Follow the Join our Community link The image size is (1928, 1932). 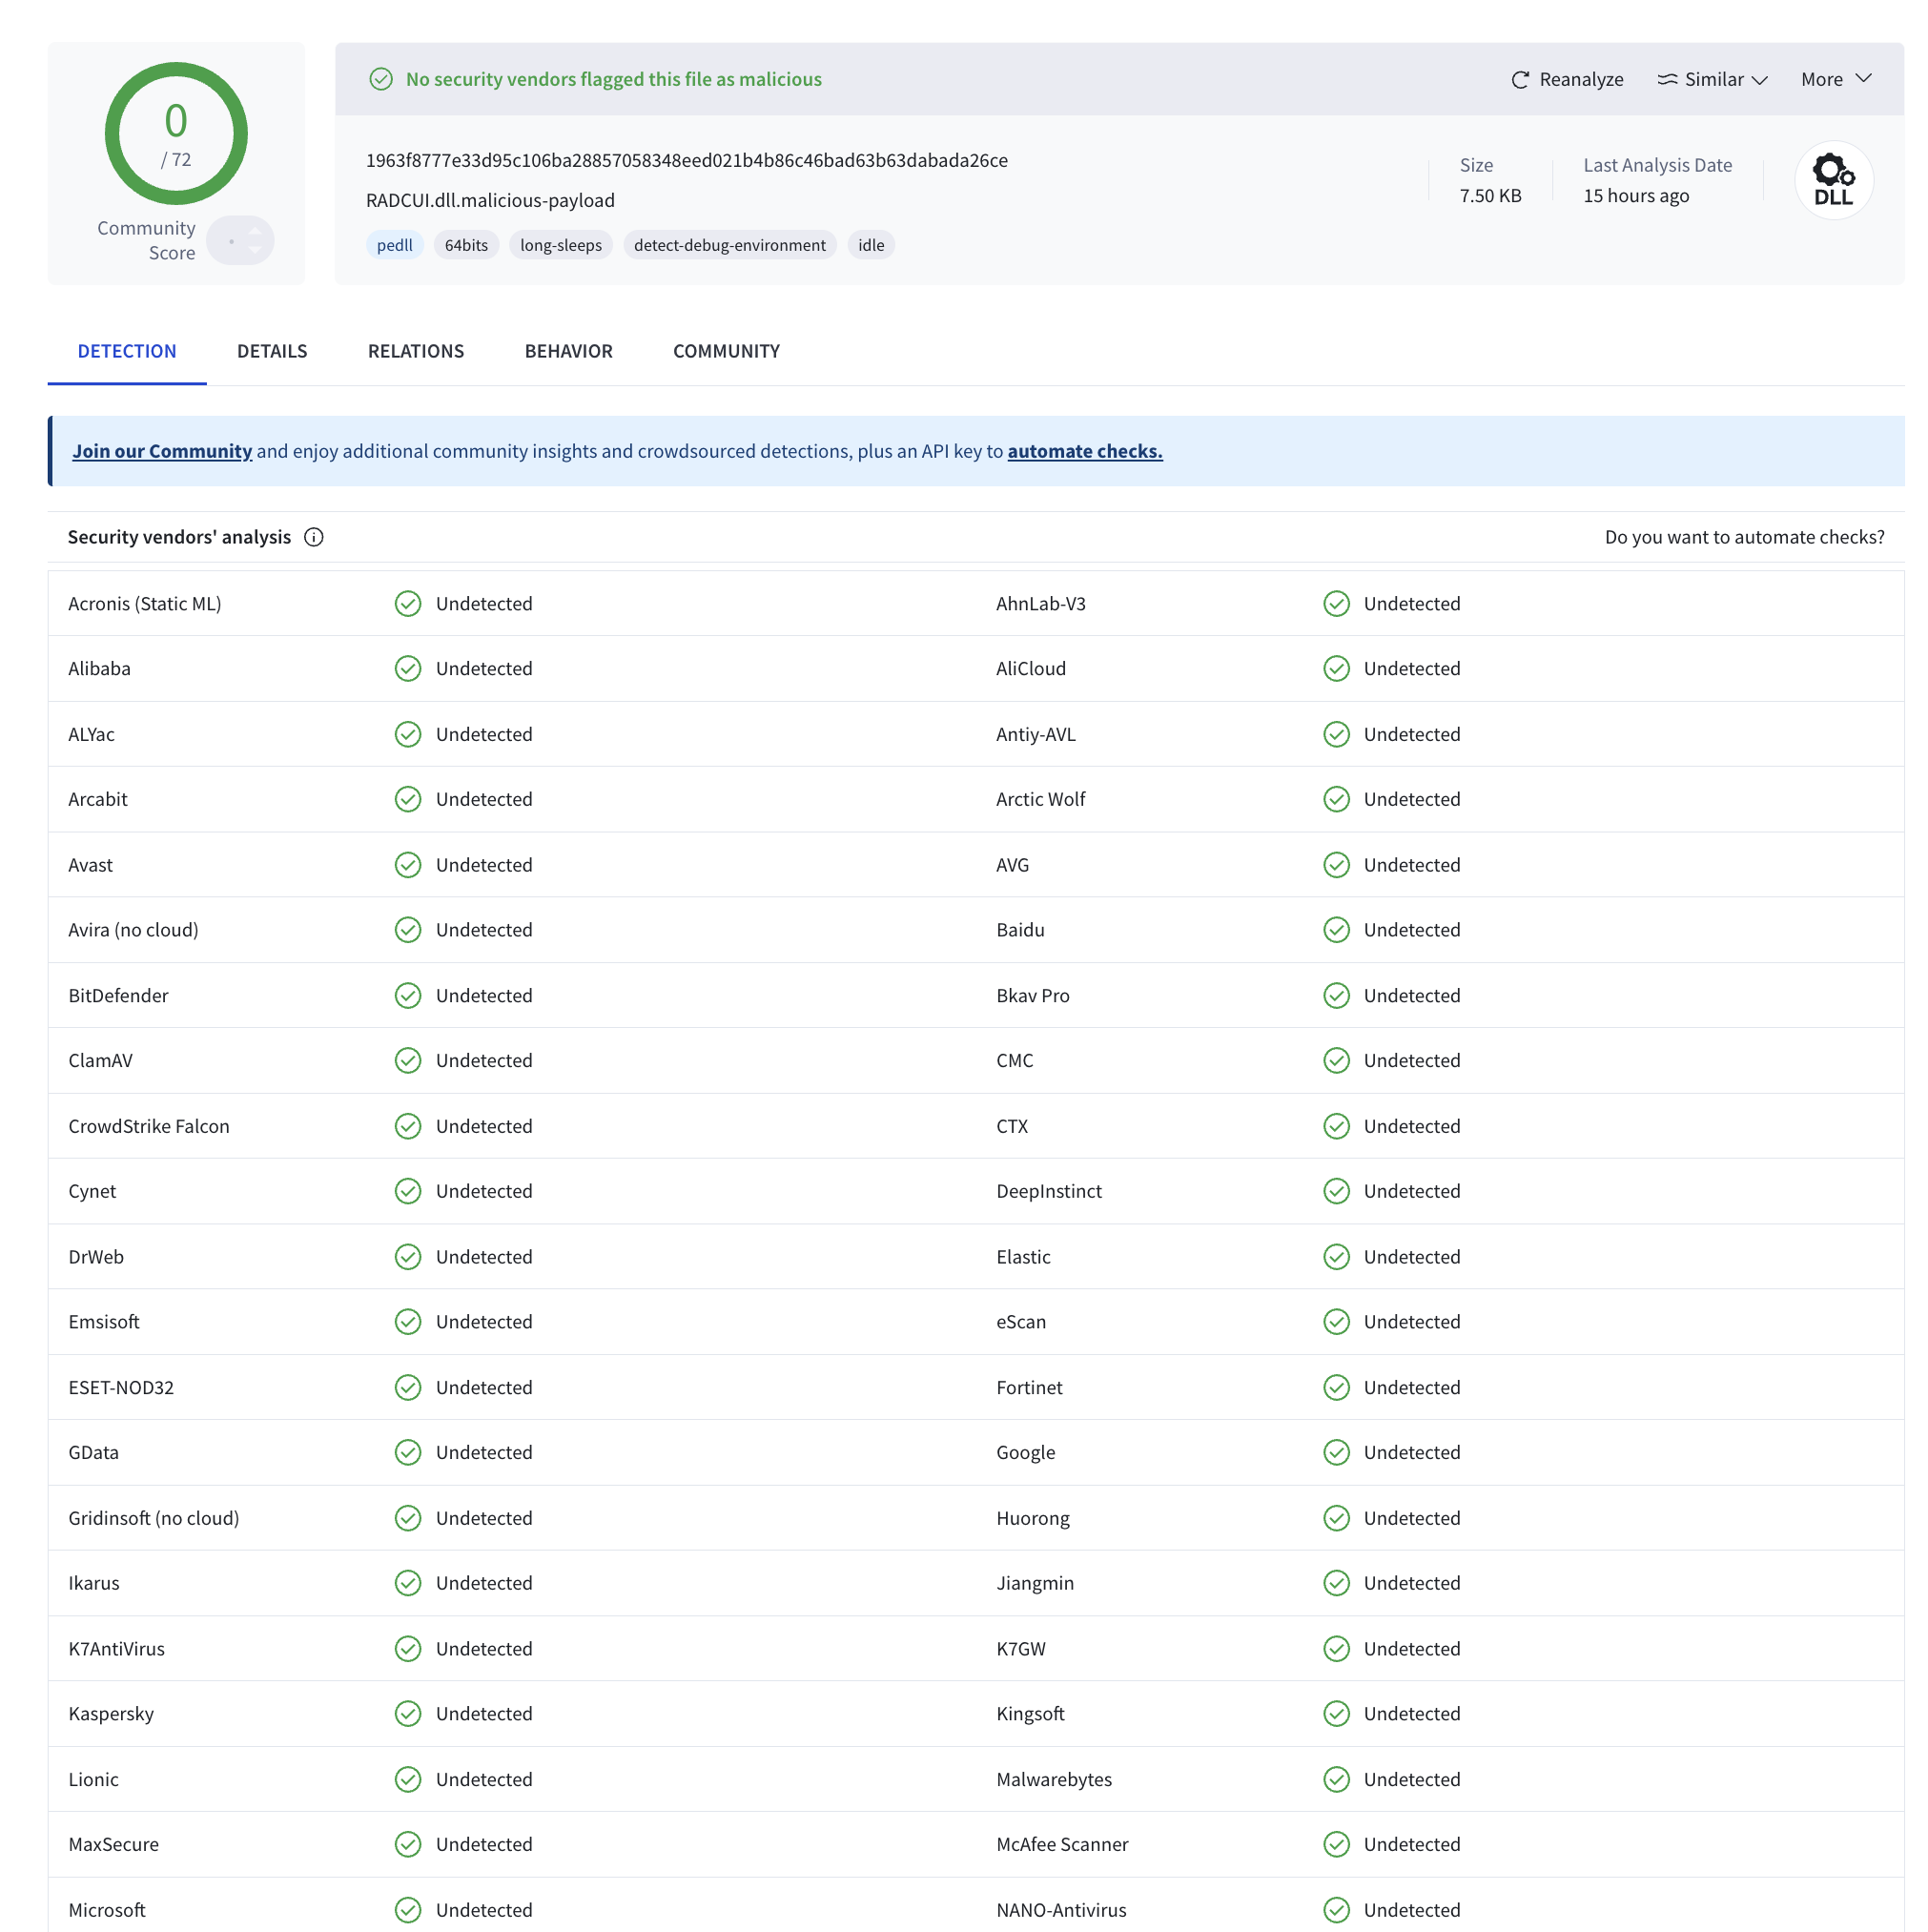click(162, 451)
